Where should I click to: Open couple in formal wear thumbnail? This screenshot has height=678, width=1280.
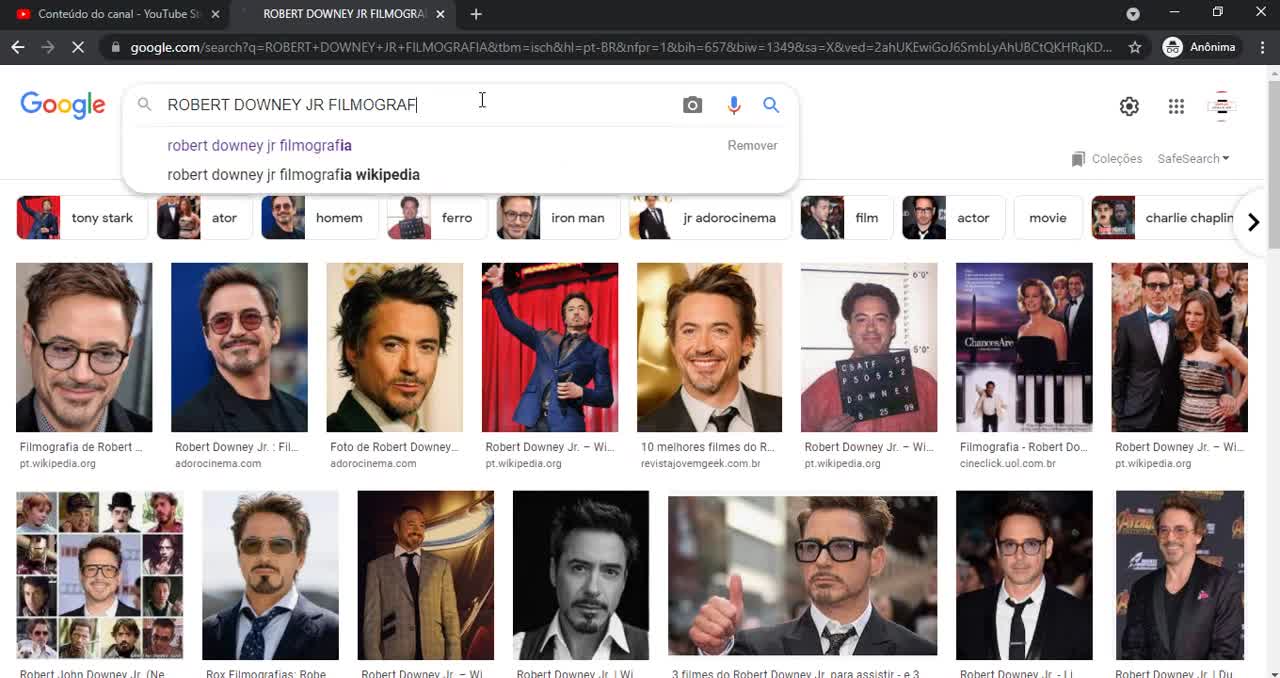[x=1180, y=347]
